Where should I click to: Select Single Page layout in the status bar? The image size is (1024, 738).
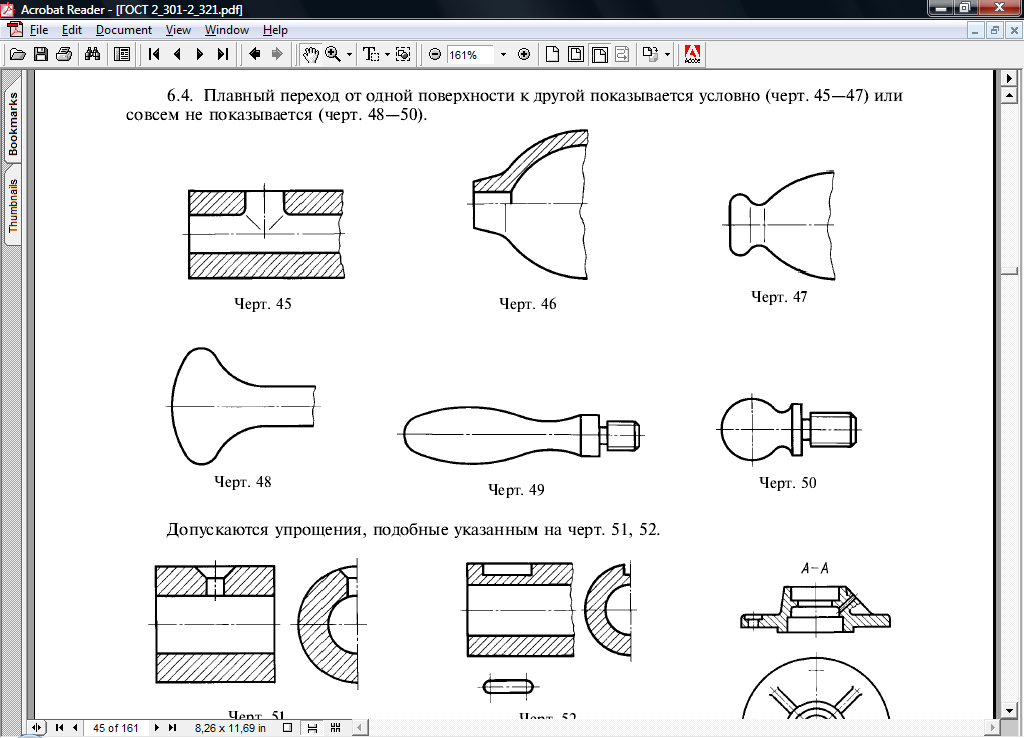[x=287, y=728]
